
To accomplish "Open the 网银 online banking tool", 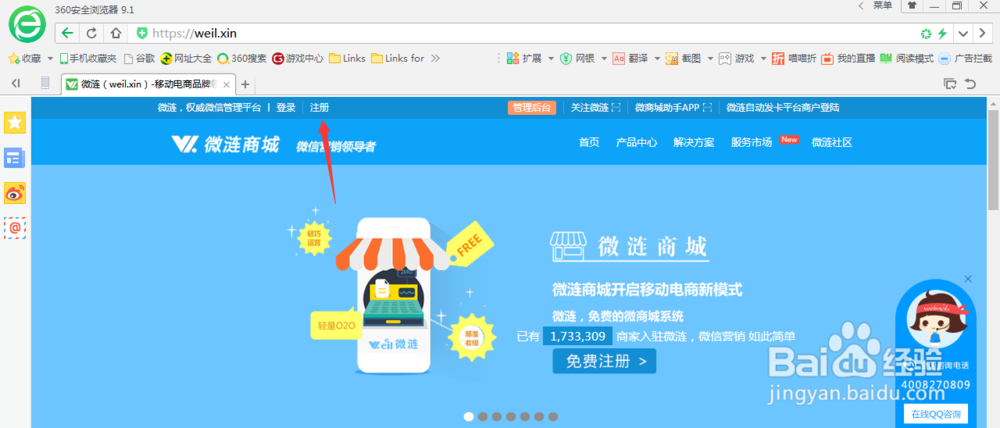I will tap(577, 59).
